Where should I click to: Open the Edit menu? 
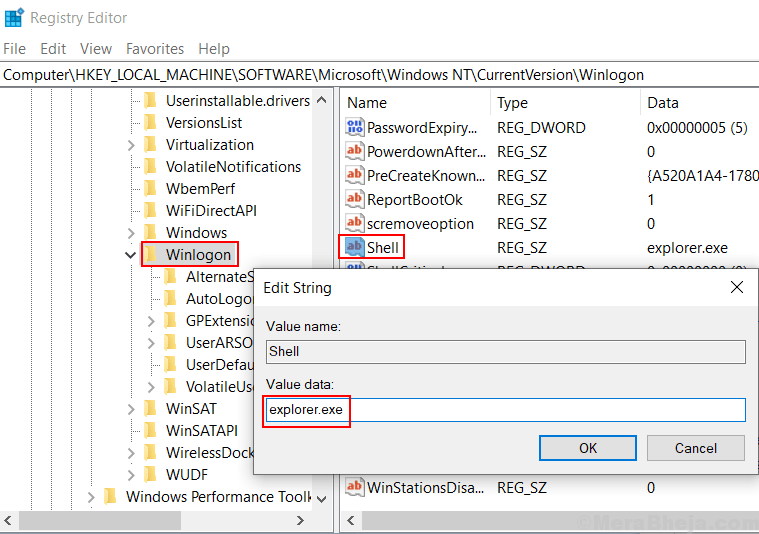click(53, 49)
